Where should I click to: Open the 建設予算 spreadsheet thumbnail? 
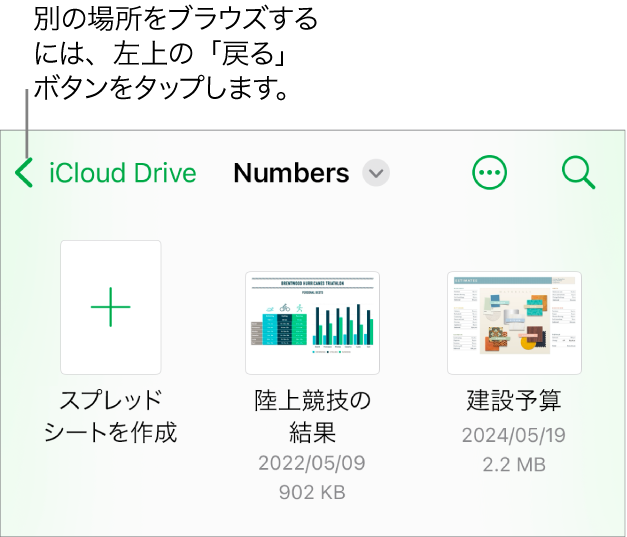[514, 323]
